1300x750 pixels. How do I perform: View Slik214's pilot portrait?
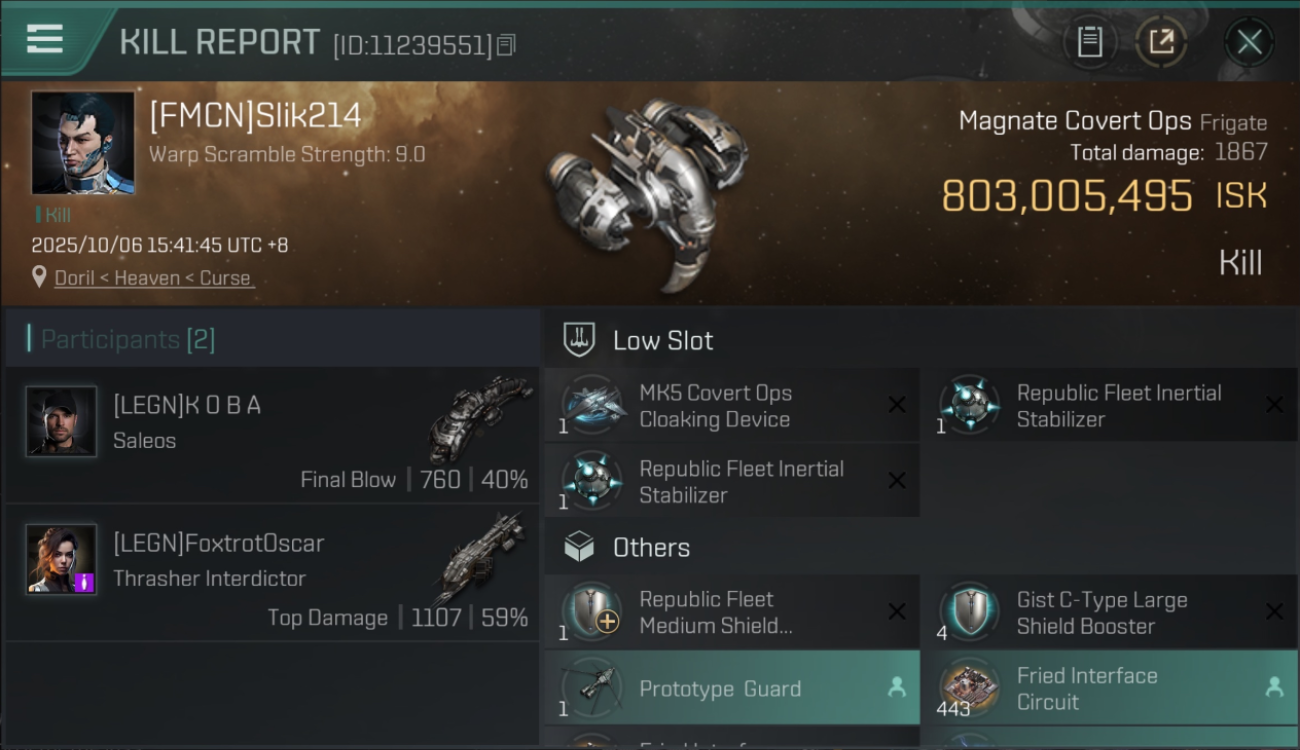[x=83, y=143]
